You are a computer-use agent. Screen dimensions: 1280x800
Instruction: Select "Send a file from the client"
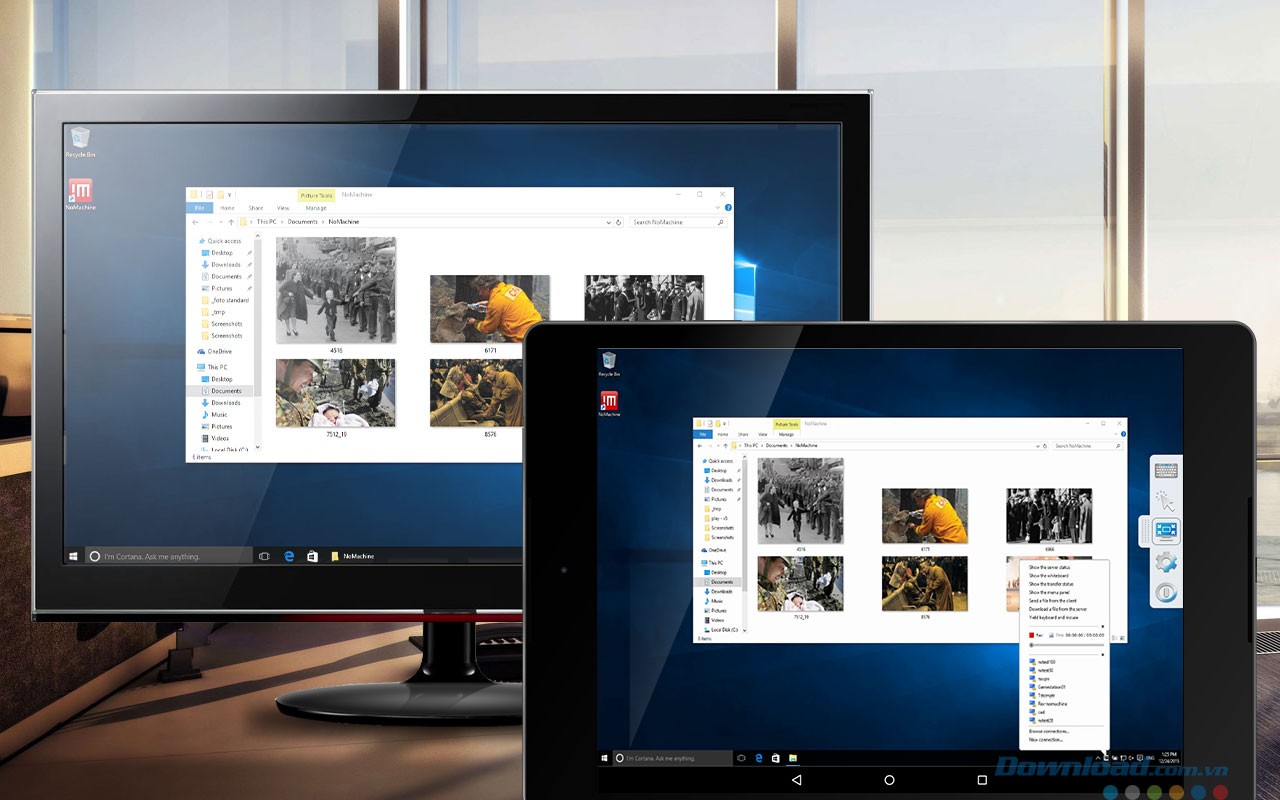[1054, 601]
